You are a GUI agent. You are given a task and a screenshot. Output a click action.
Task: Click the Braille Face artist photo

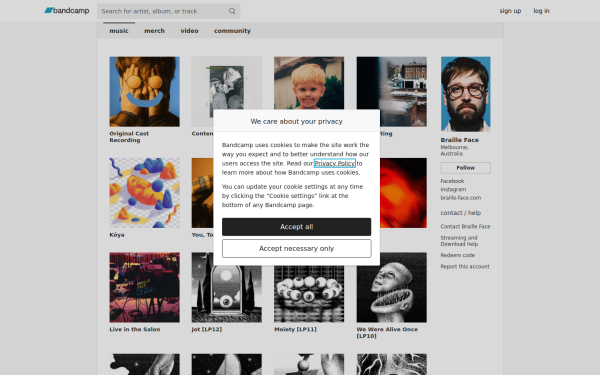[466, 94]
